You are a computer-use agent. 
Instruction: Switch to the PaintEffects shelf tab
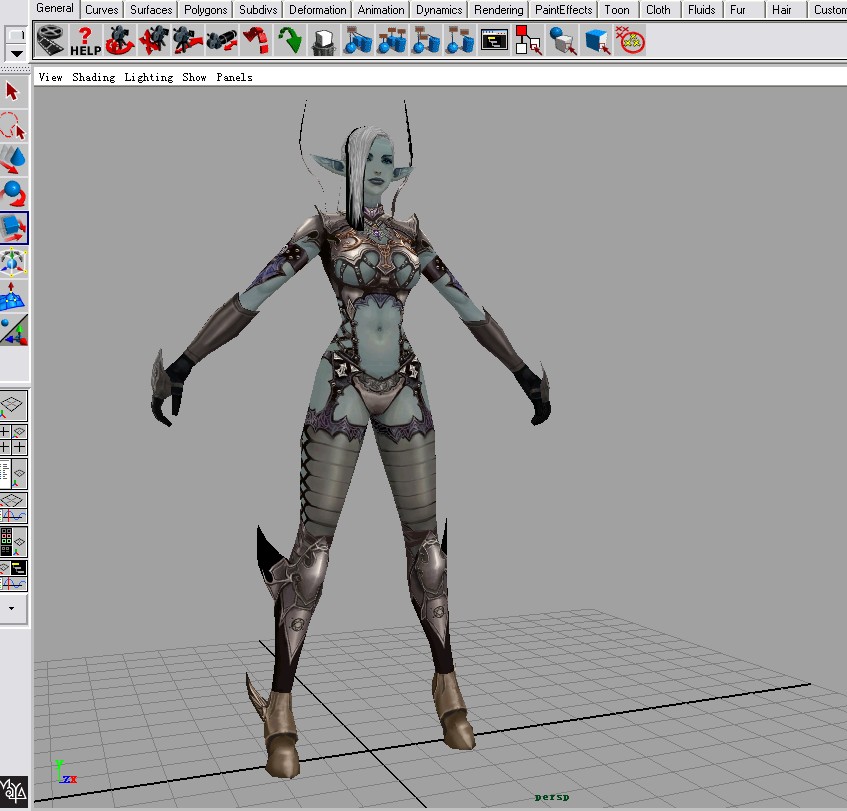(x=563, y=10)
